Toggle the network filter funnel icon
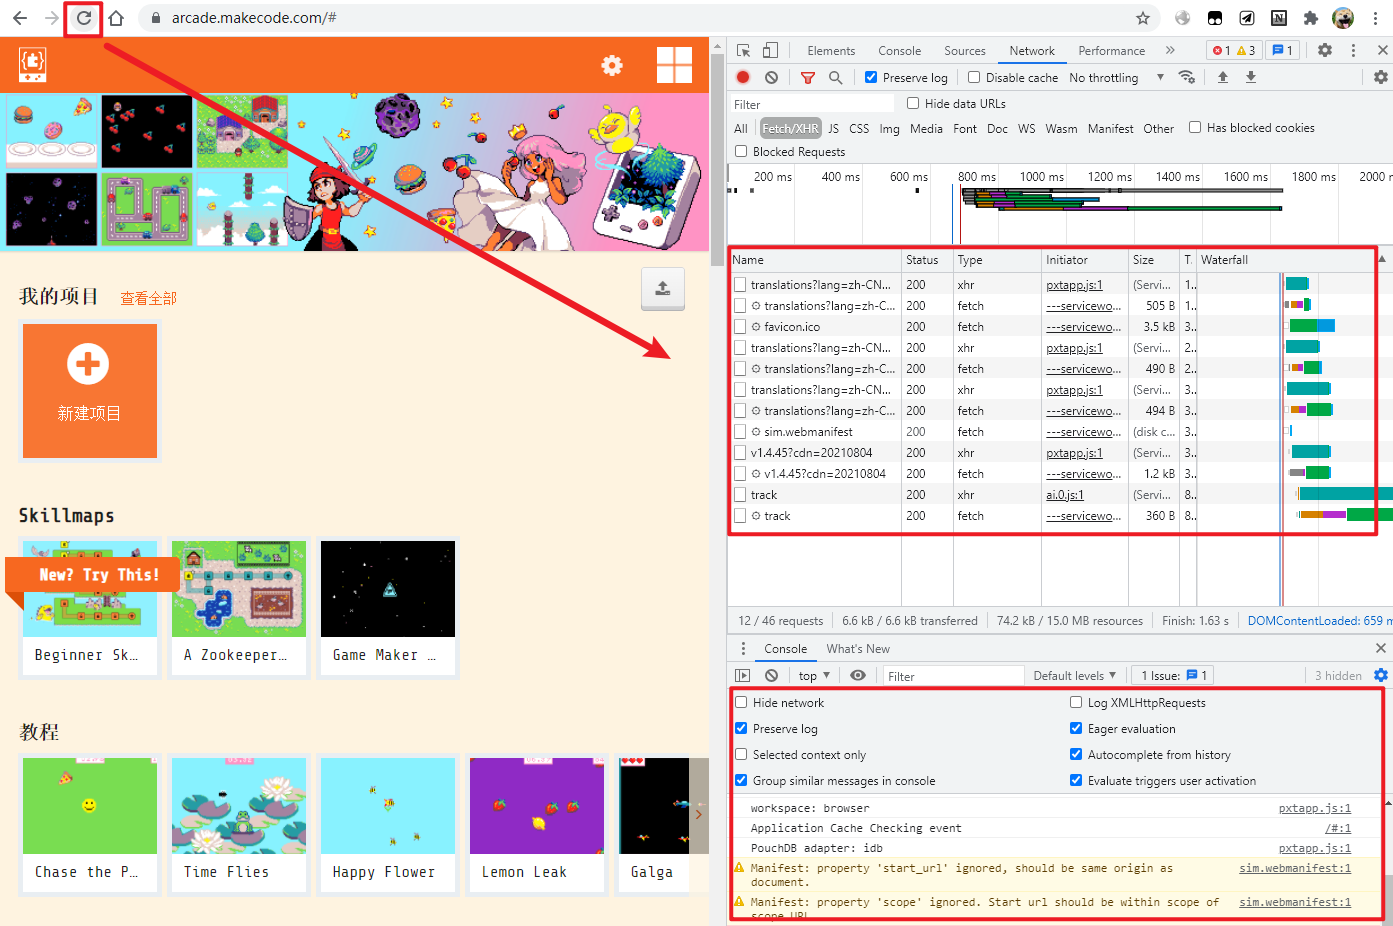 (808, 77)
